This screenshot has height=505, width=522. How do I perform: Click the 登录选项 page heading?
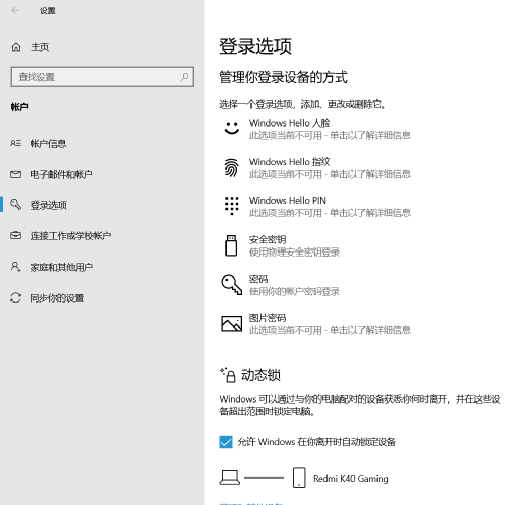pyautogui.click(x=255, y=46)
